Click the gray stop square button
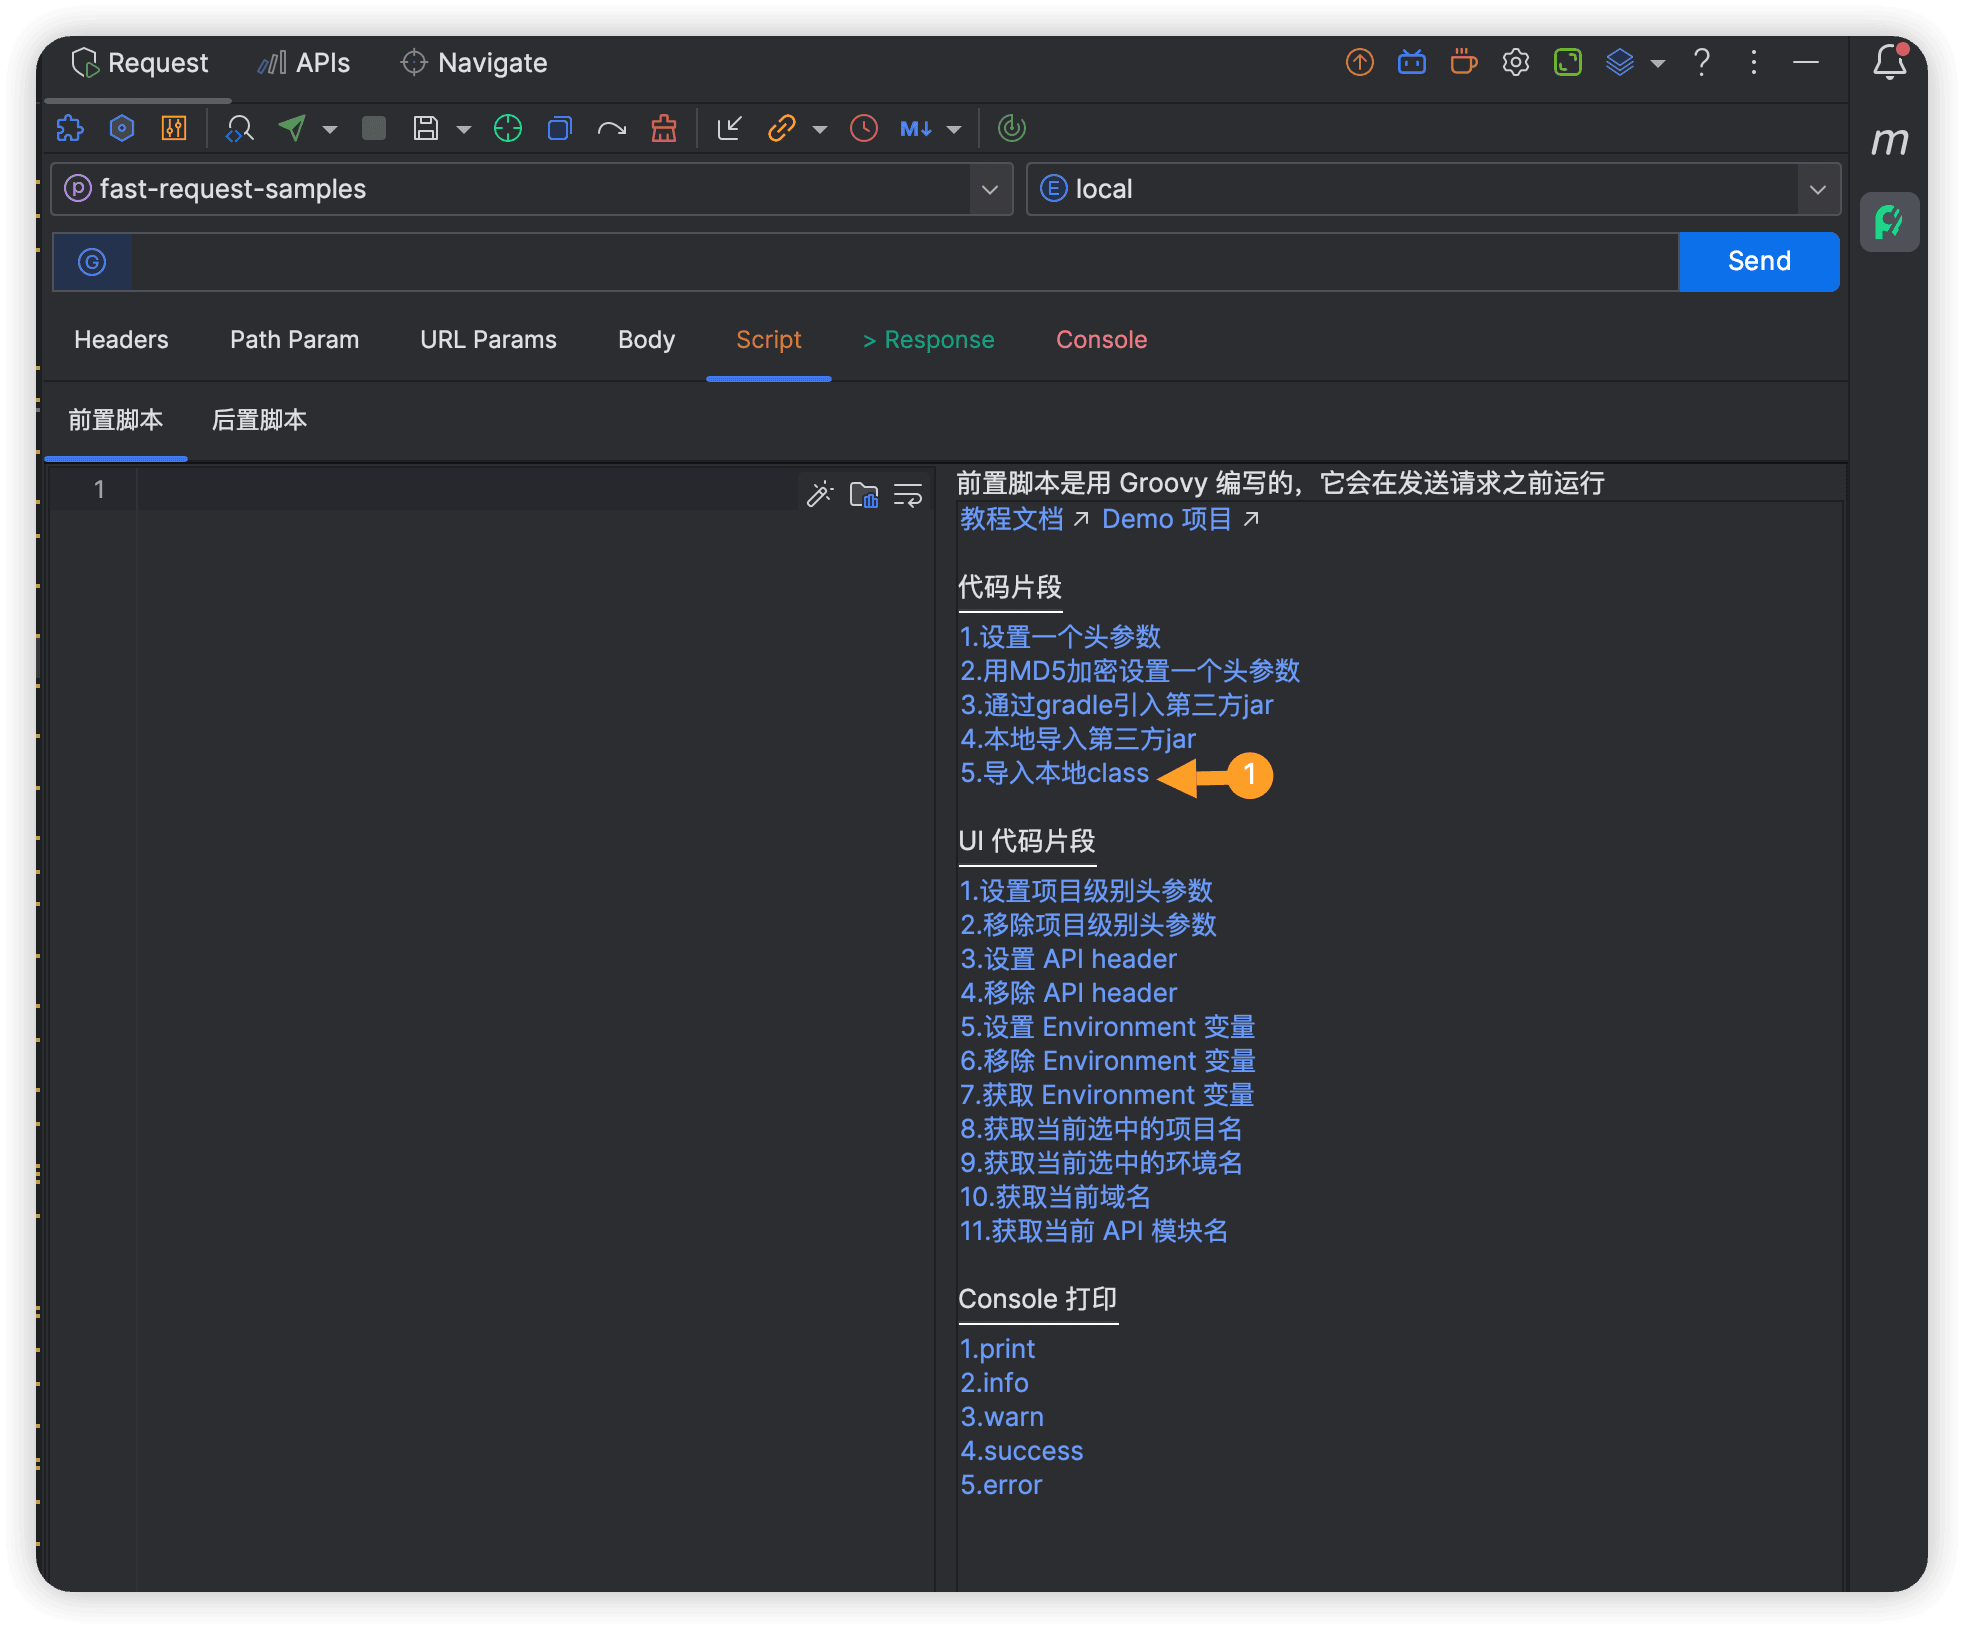 [374, 128]
